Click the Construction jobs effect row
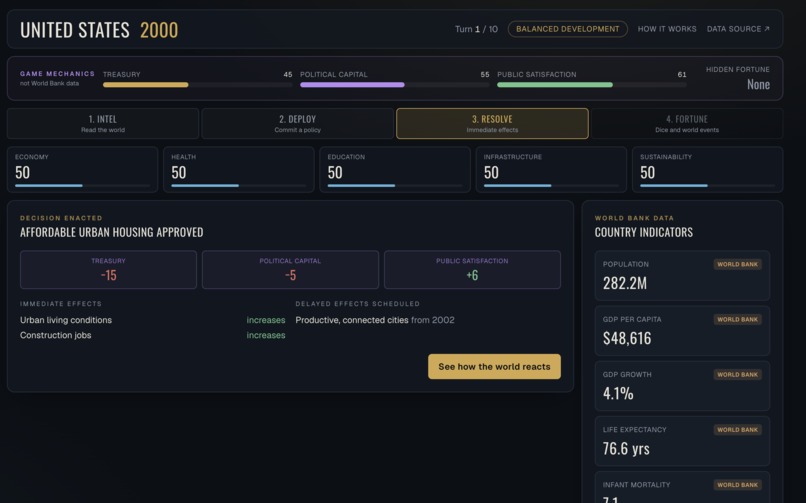 (x=153, y=335)
